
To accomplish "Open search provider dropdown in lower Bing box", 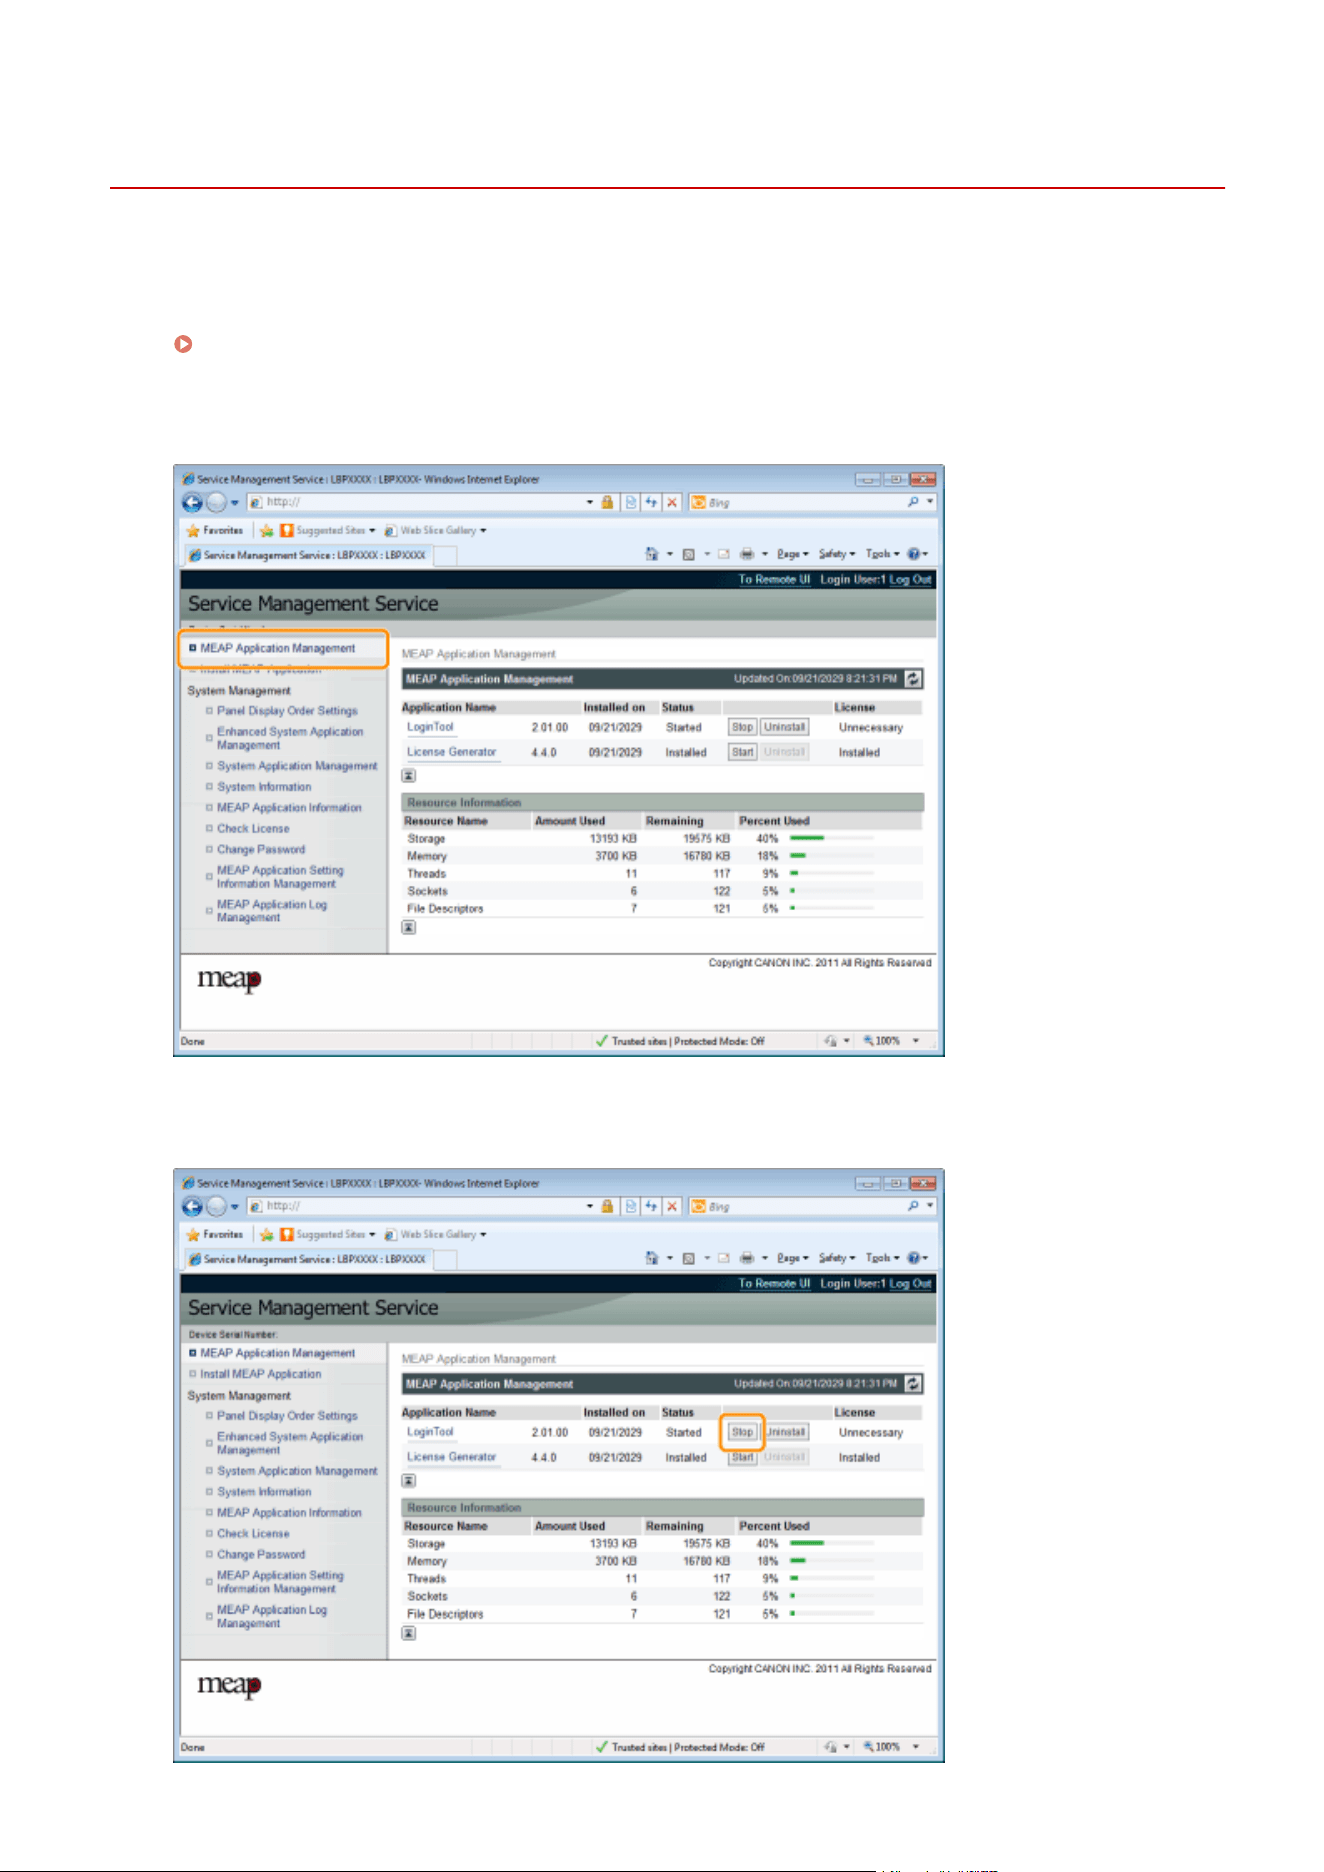I will tap(930, 1207).
